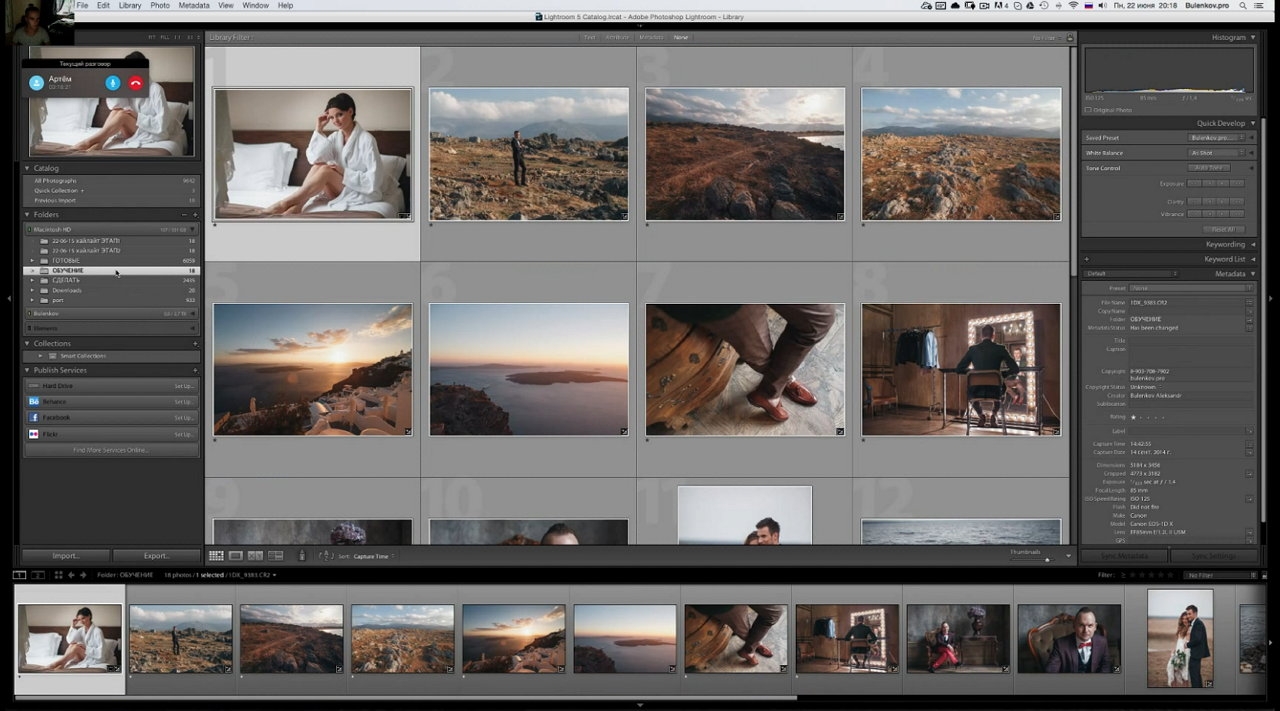1280x711 pixels.
Task: Select the man at lit mirror thumbnail in grid
Action: (x=961, y=369)
